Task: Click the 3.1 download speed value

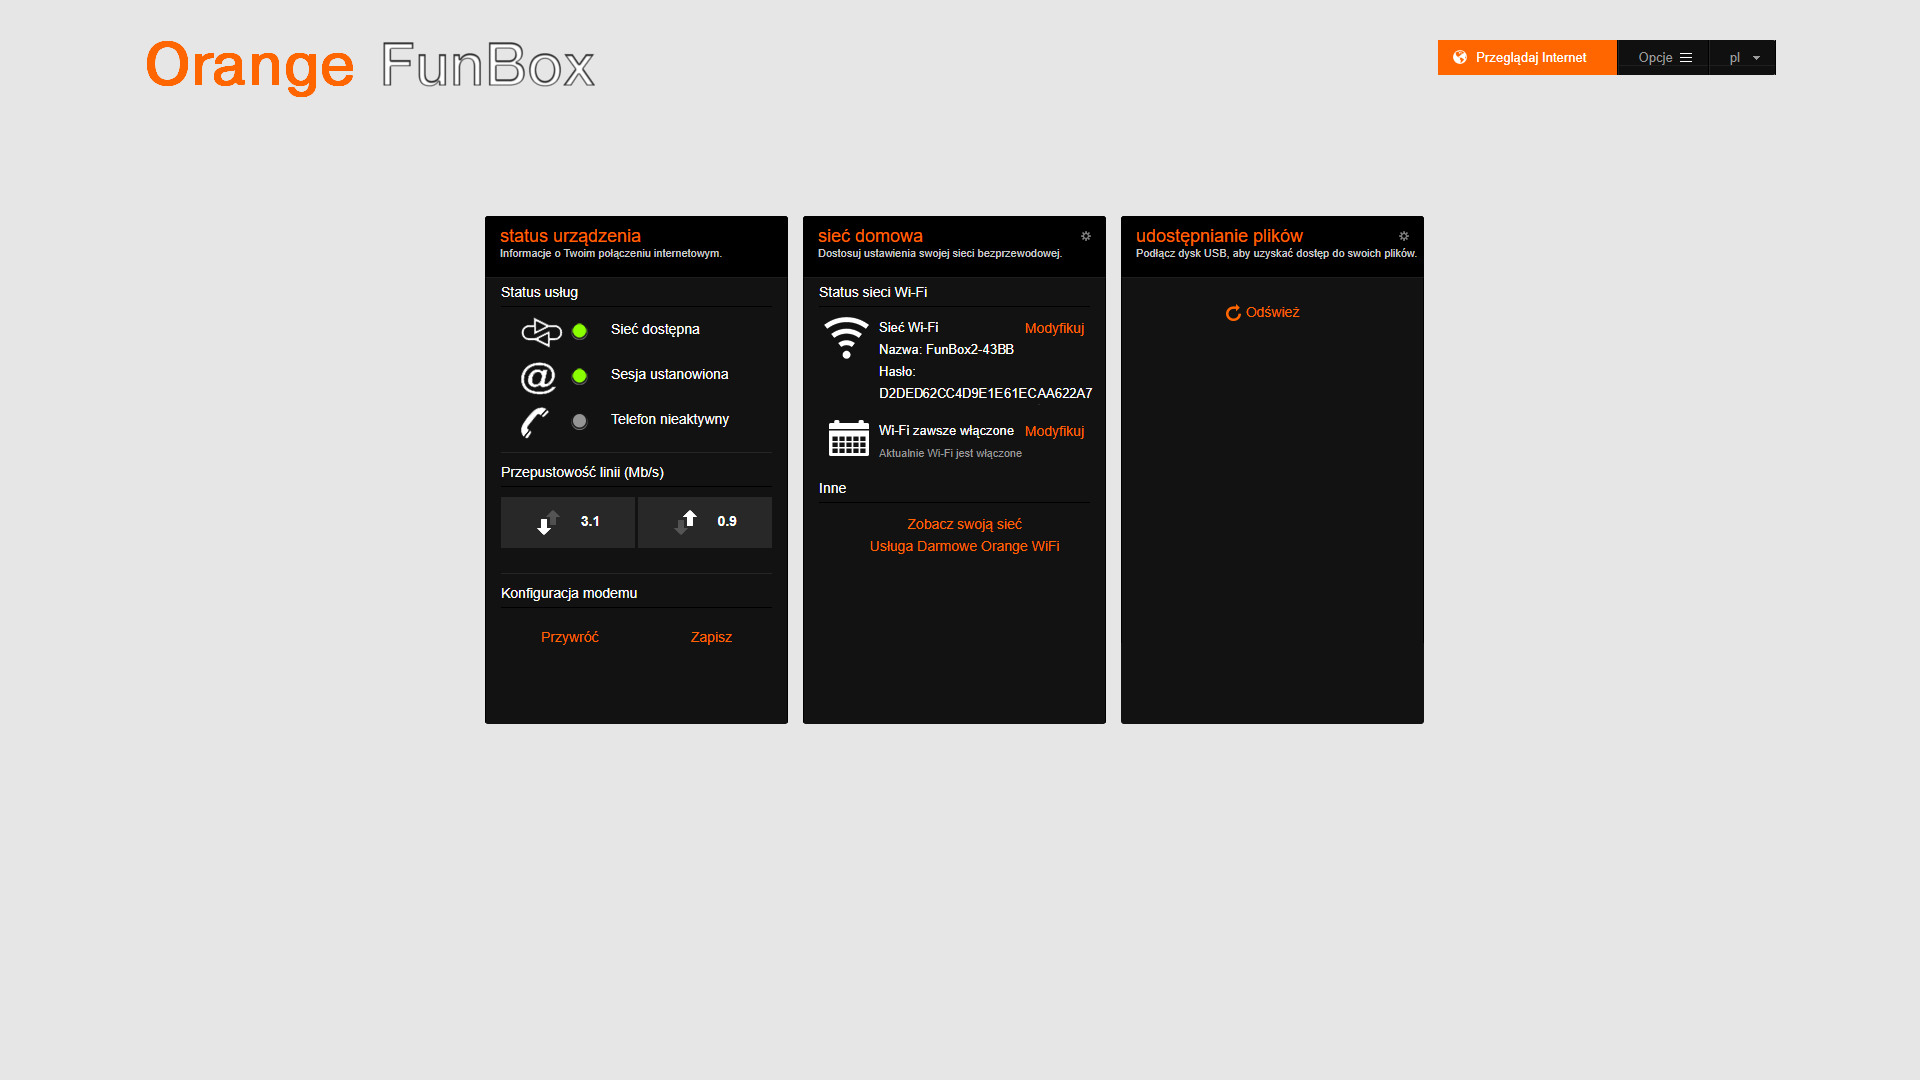Action: (590, 522)
